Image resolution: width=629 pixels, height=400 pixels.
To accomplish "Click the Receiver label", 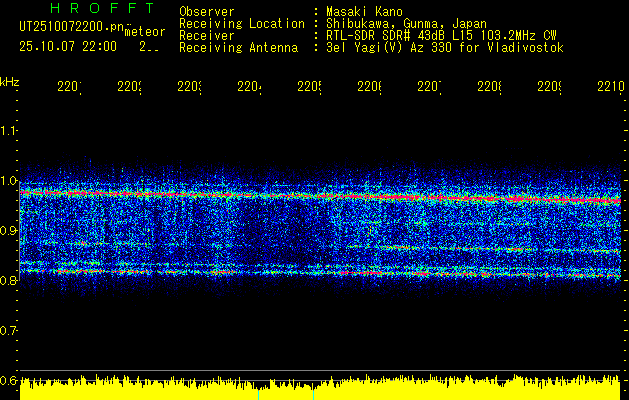I will click(207, 36).
